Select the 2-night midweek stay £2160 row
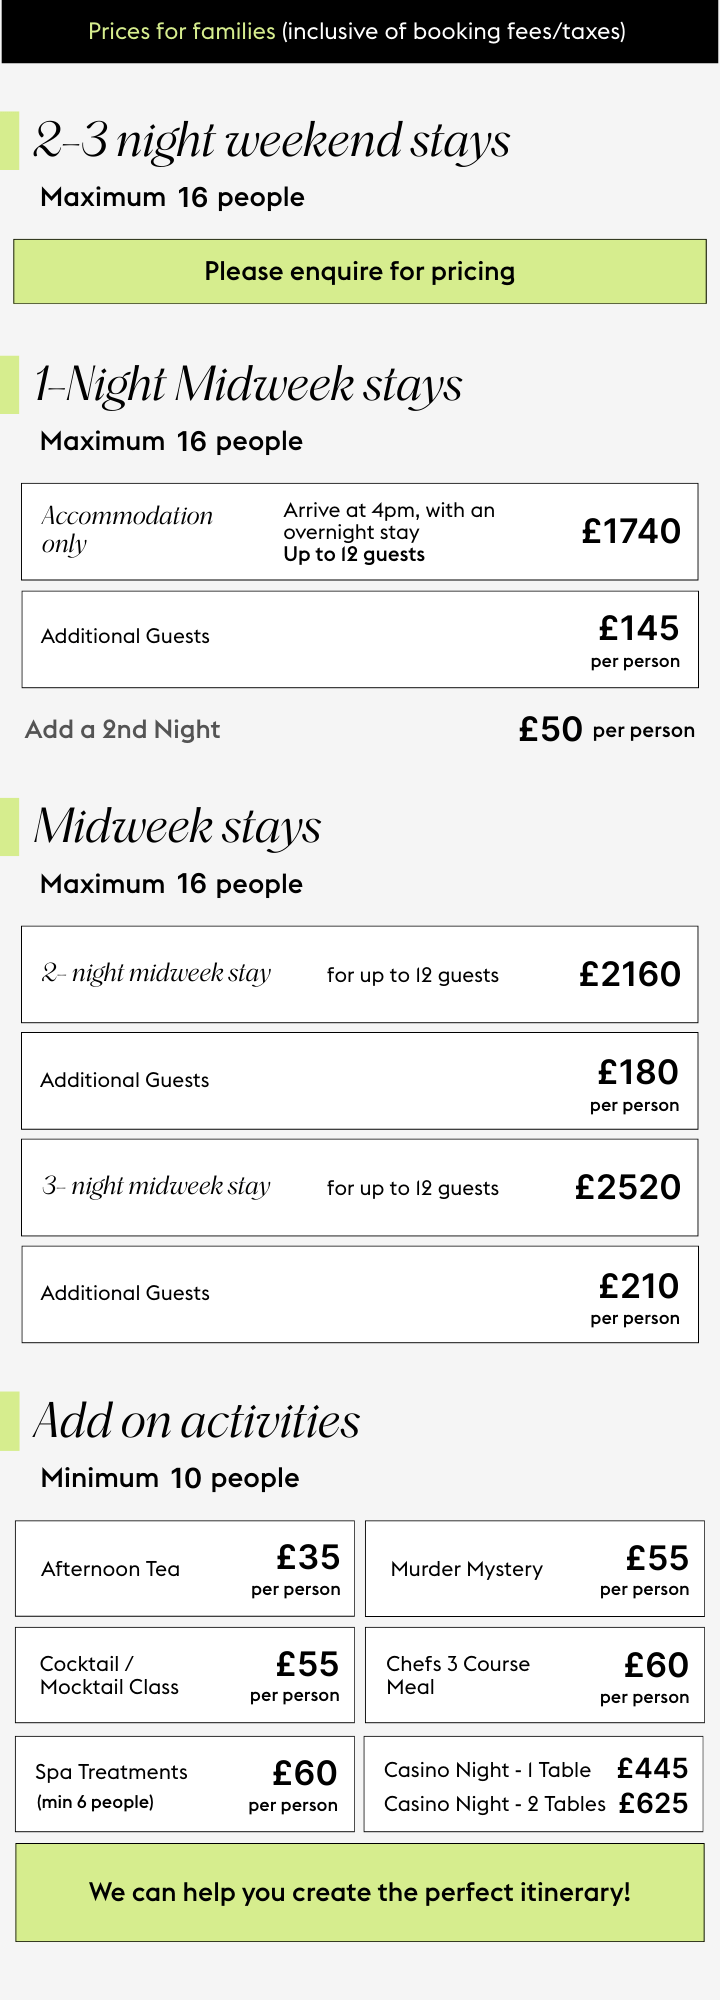The width and height of the screenshot is (720, 2000). (360, 974)
